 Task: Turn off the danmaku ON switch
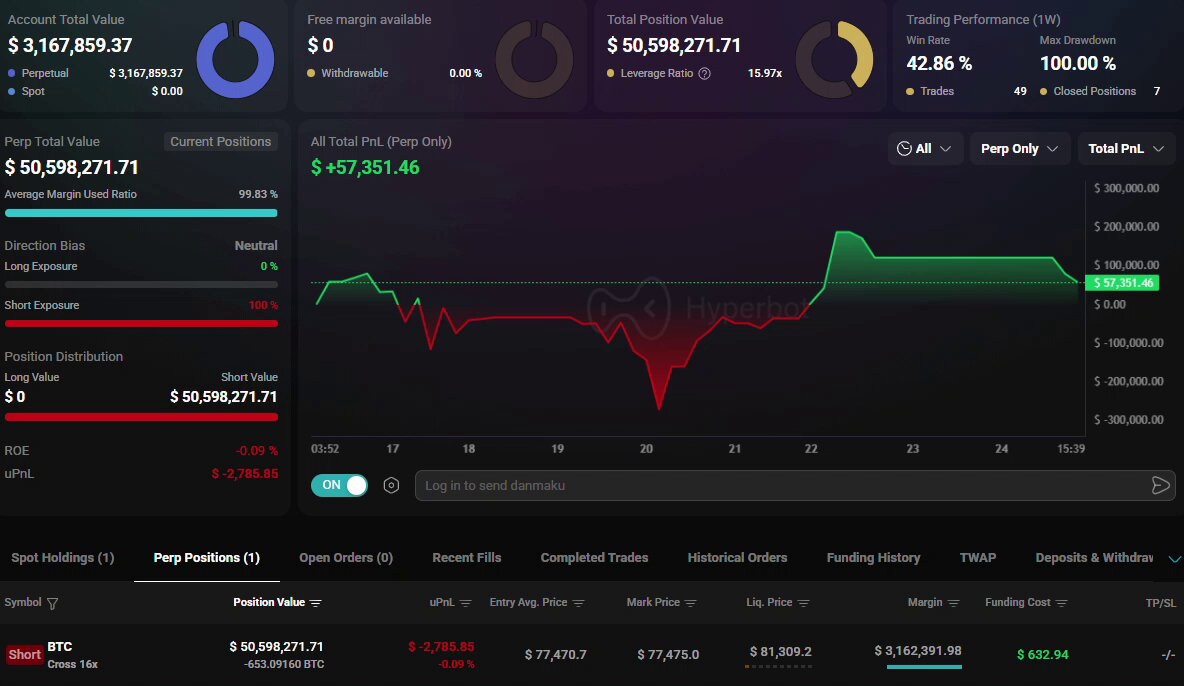pos(339,485)
